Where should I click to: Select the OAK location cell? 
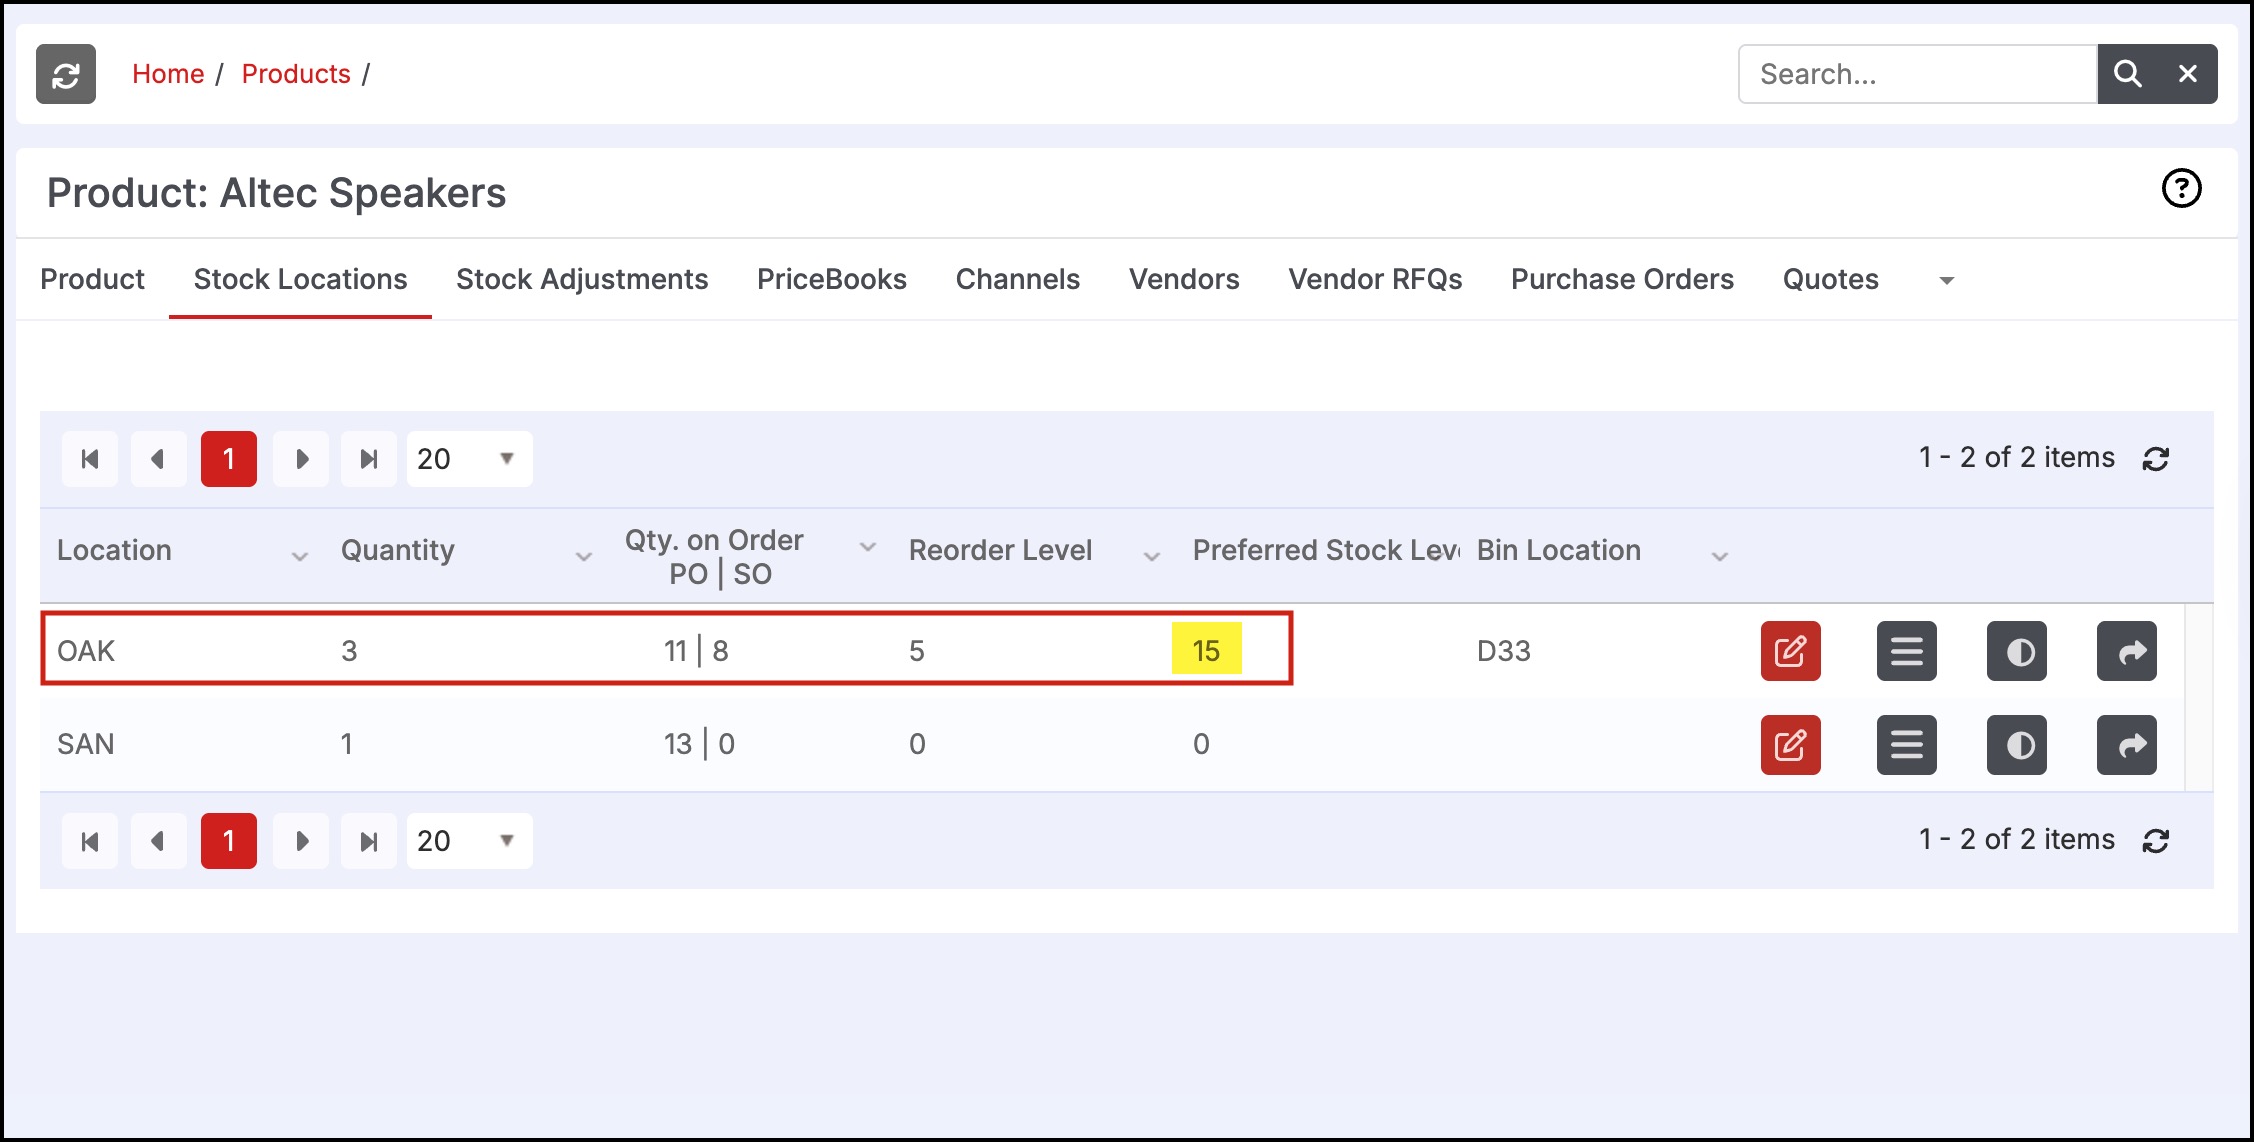pyautogui.click(x=86, y=651)
